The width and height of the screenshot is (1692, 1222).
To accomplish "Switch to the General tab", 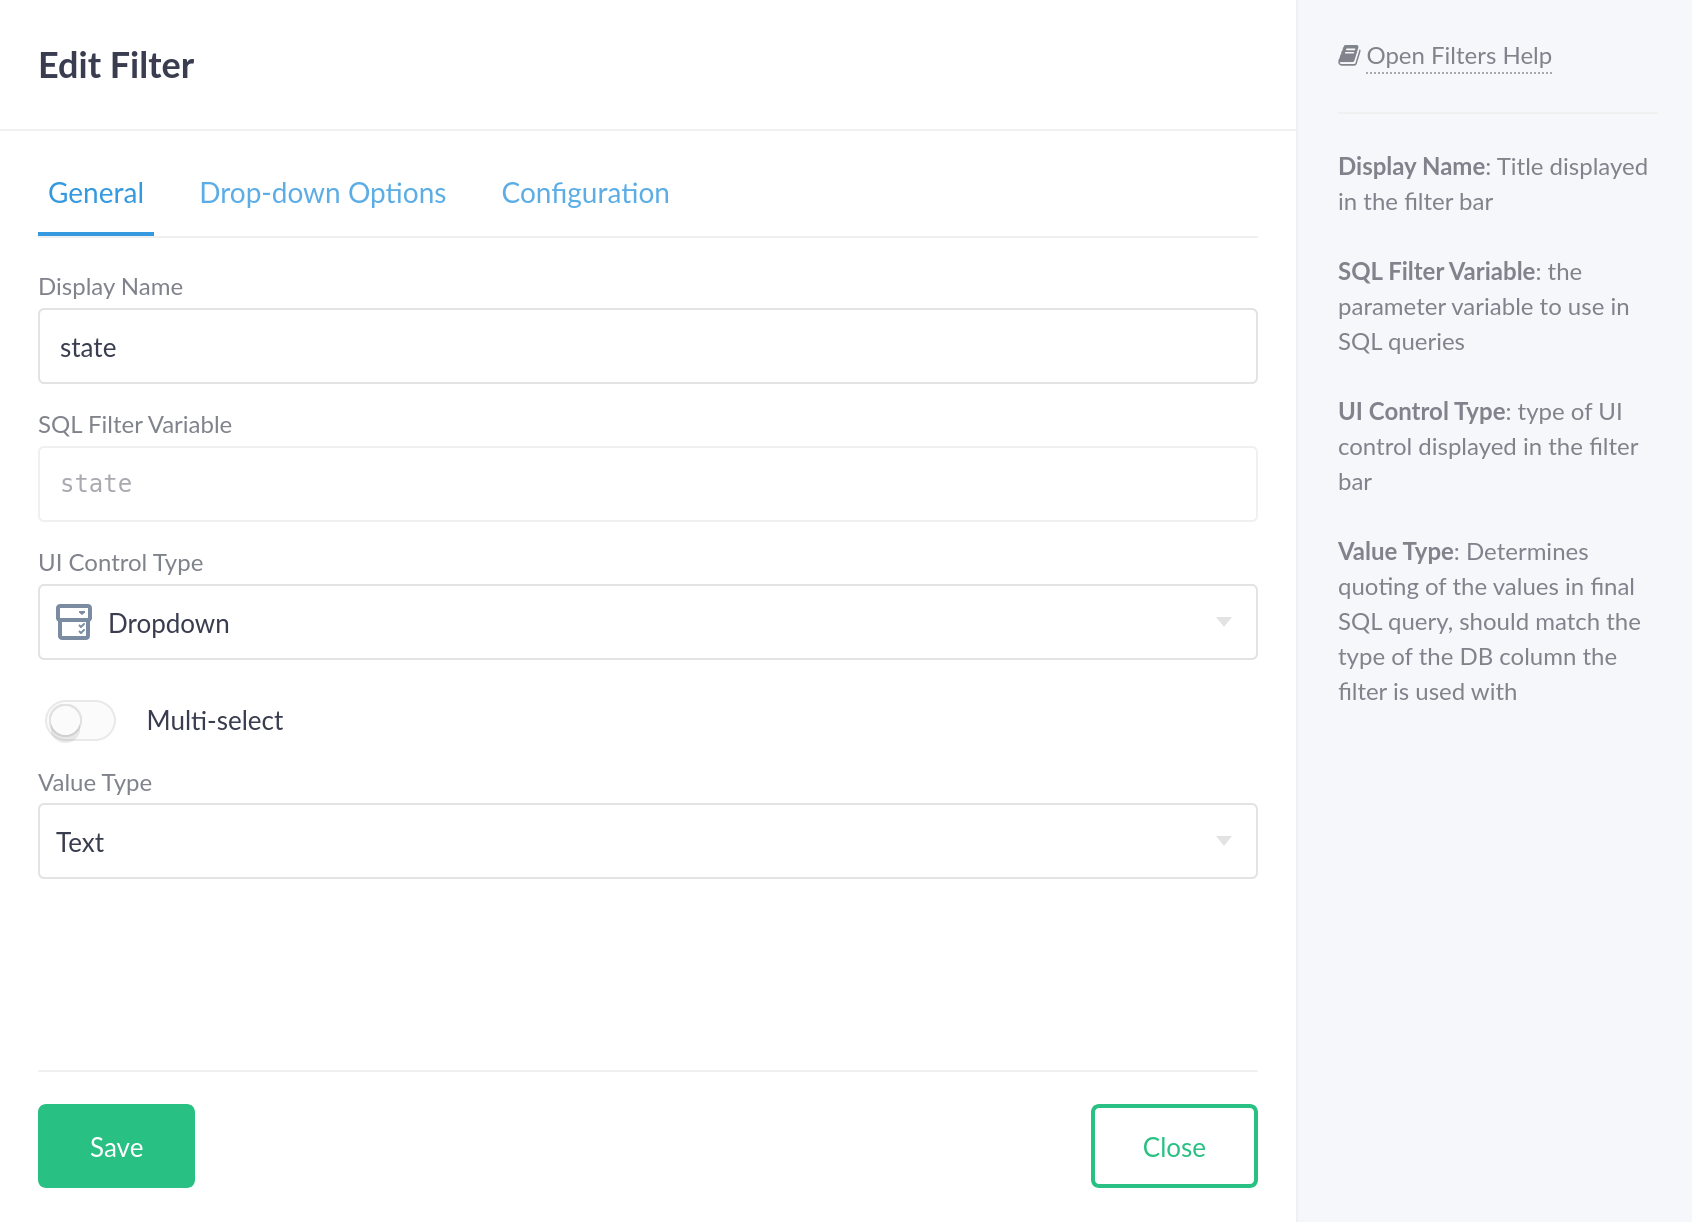I will coord(96,193).
